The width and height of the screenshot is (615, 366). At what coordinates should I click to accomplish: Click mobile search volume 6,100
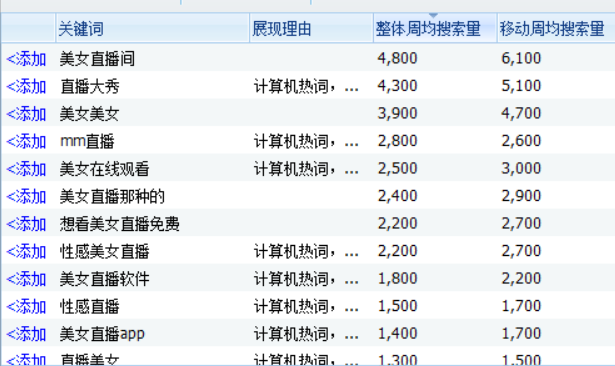tap(521, 58)
